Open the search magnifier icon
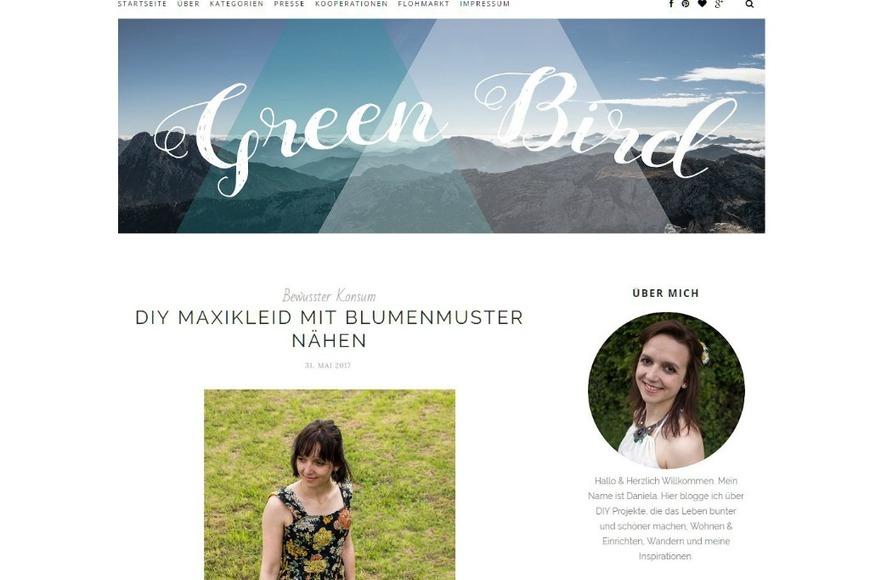The height and width of the screenshot is (580, 870). click(x=750, y=4)
